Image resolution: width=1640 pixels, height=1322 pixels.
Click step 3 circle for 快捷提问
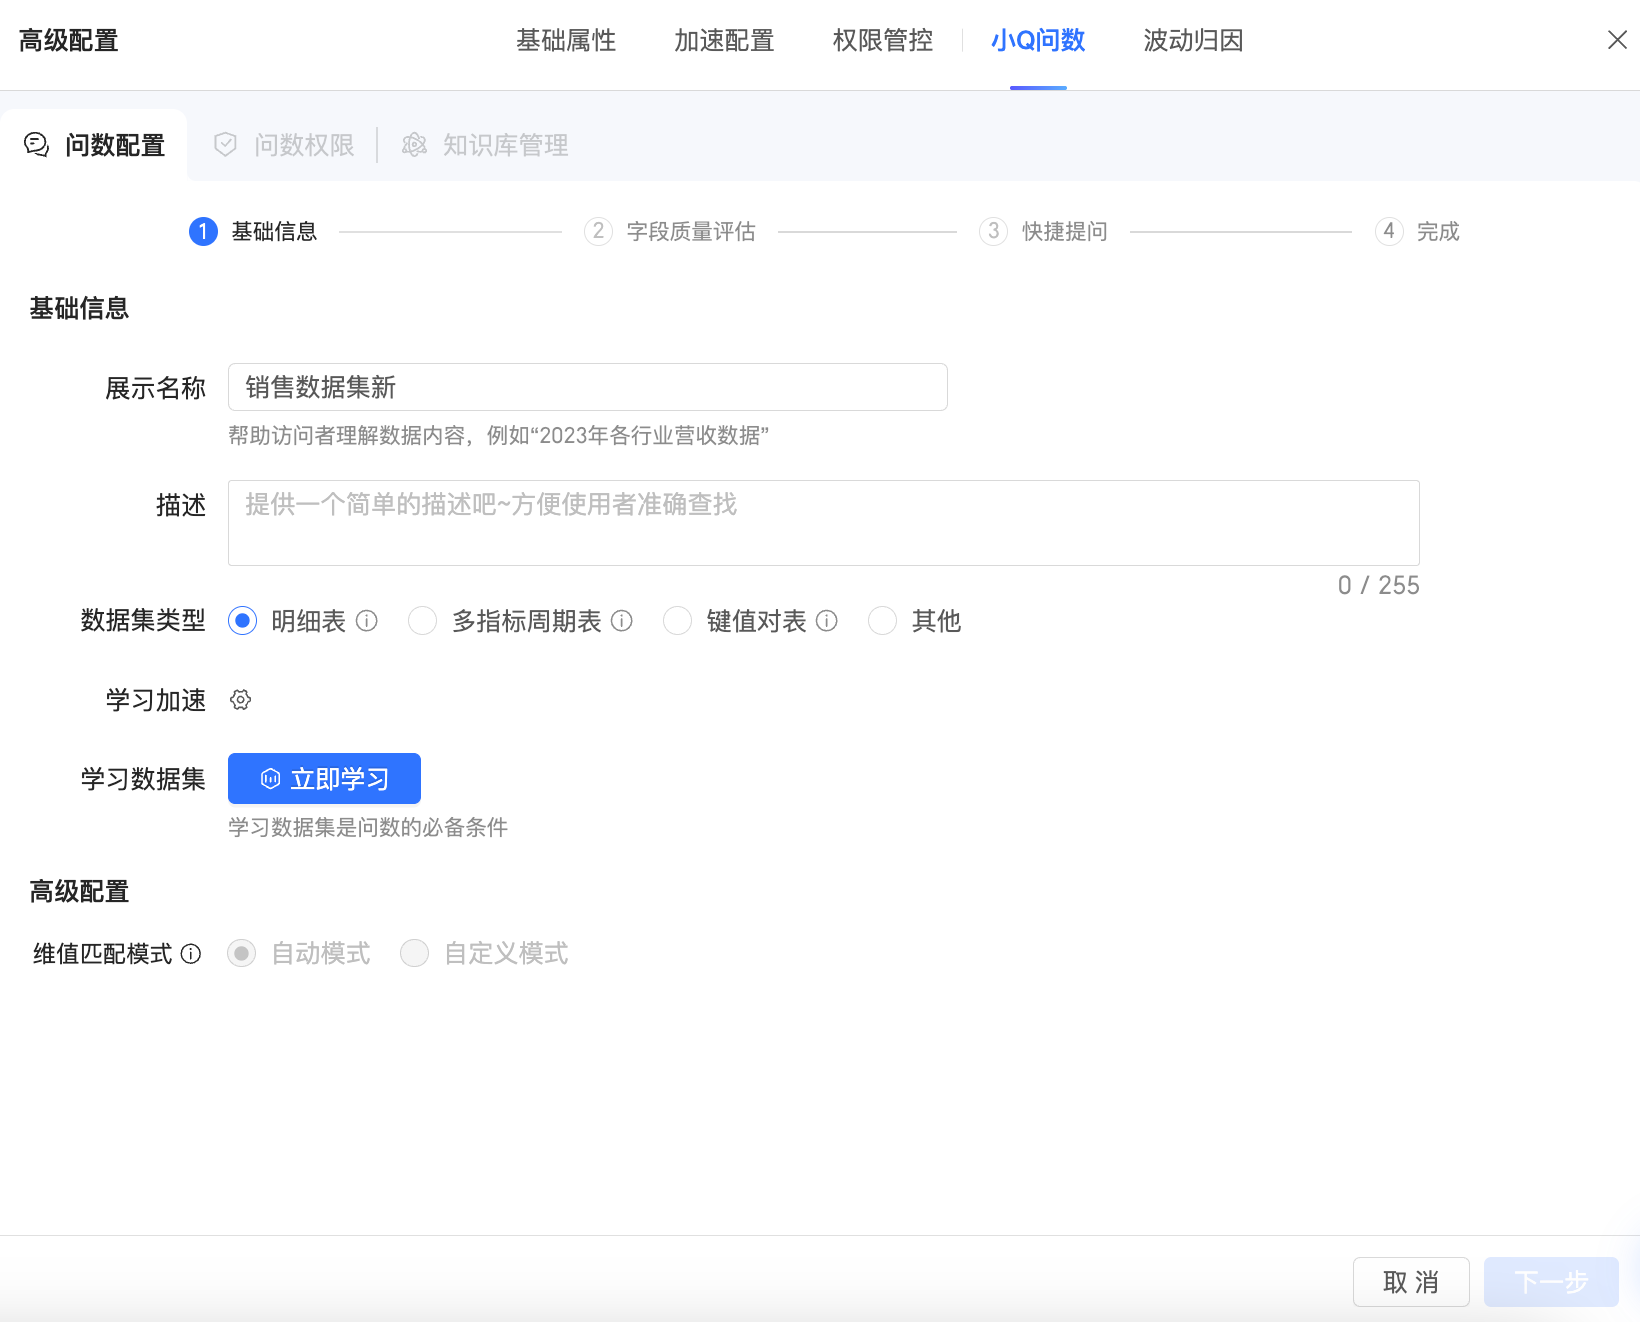tap(993, 232)
